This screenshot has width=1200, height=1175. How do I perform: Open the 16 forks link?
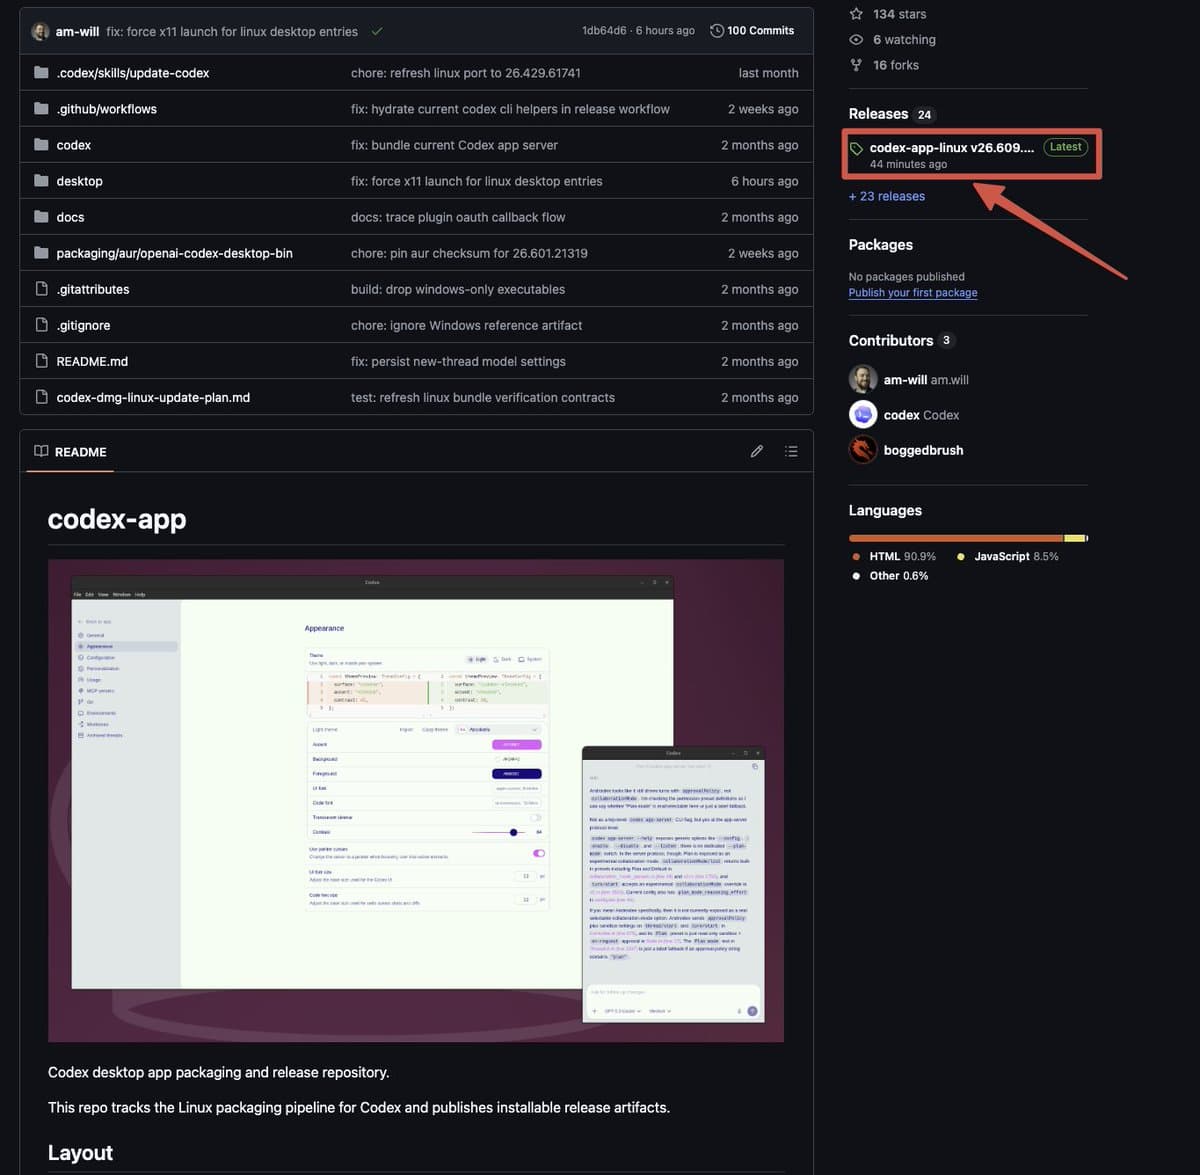click(x=895, y=65)
